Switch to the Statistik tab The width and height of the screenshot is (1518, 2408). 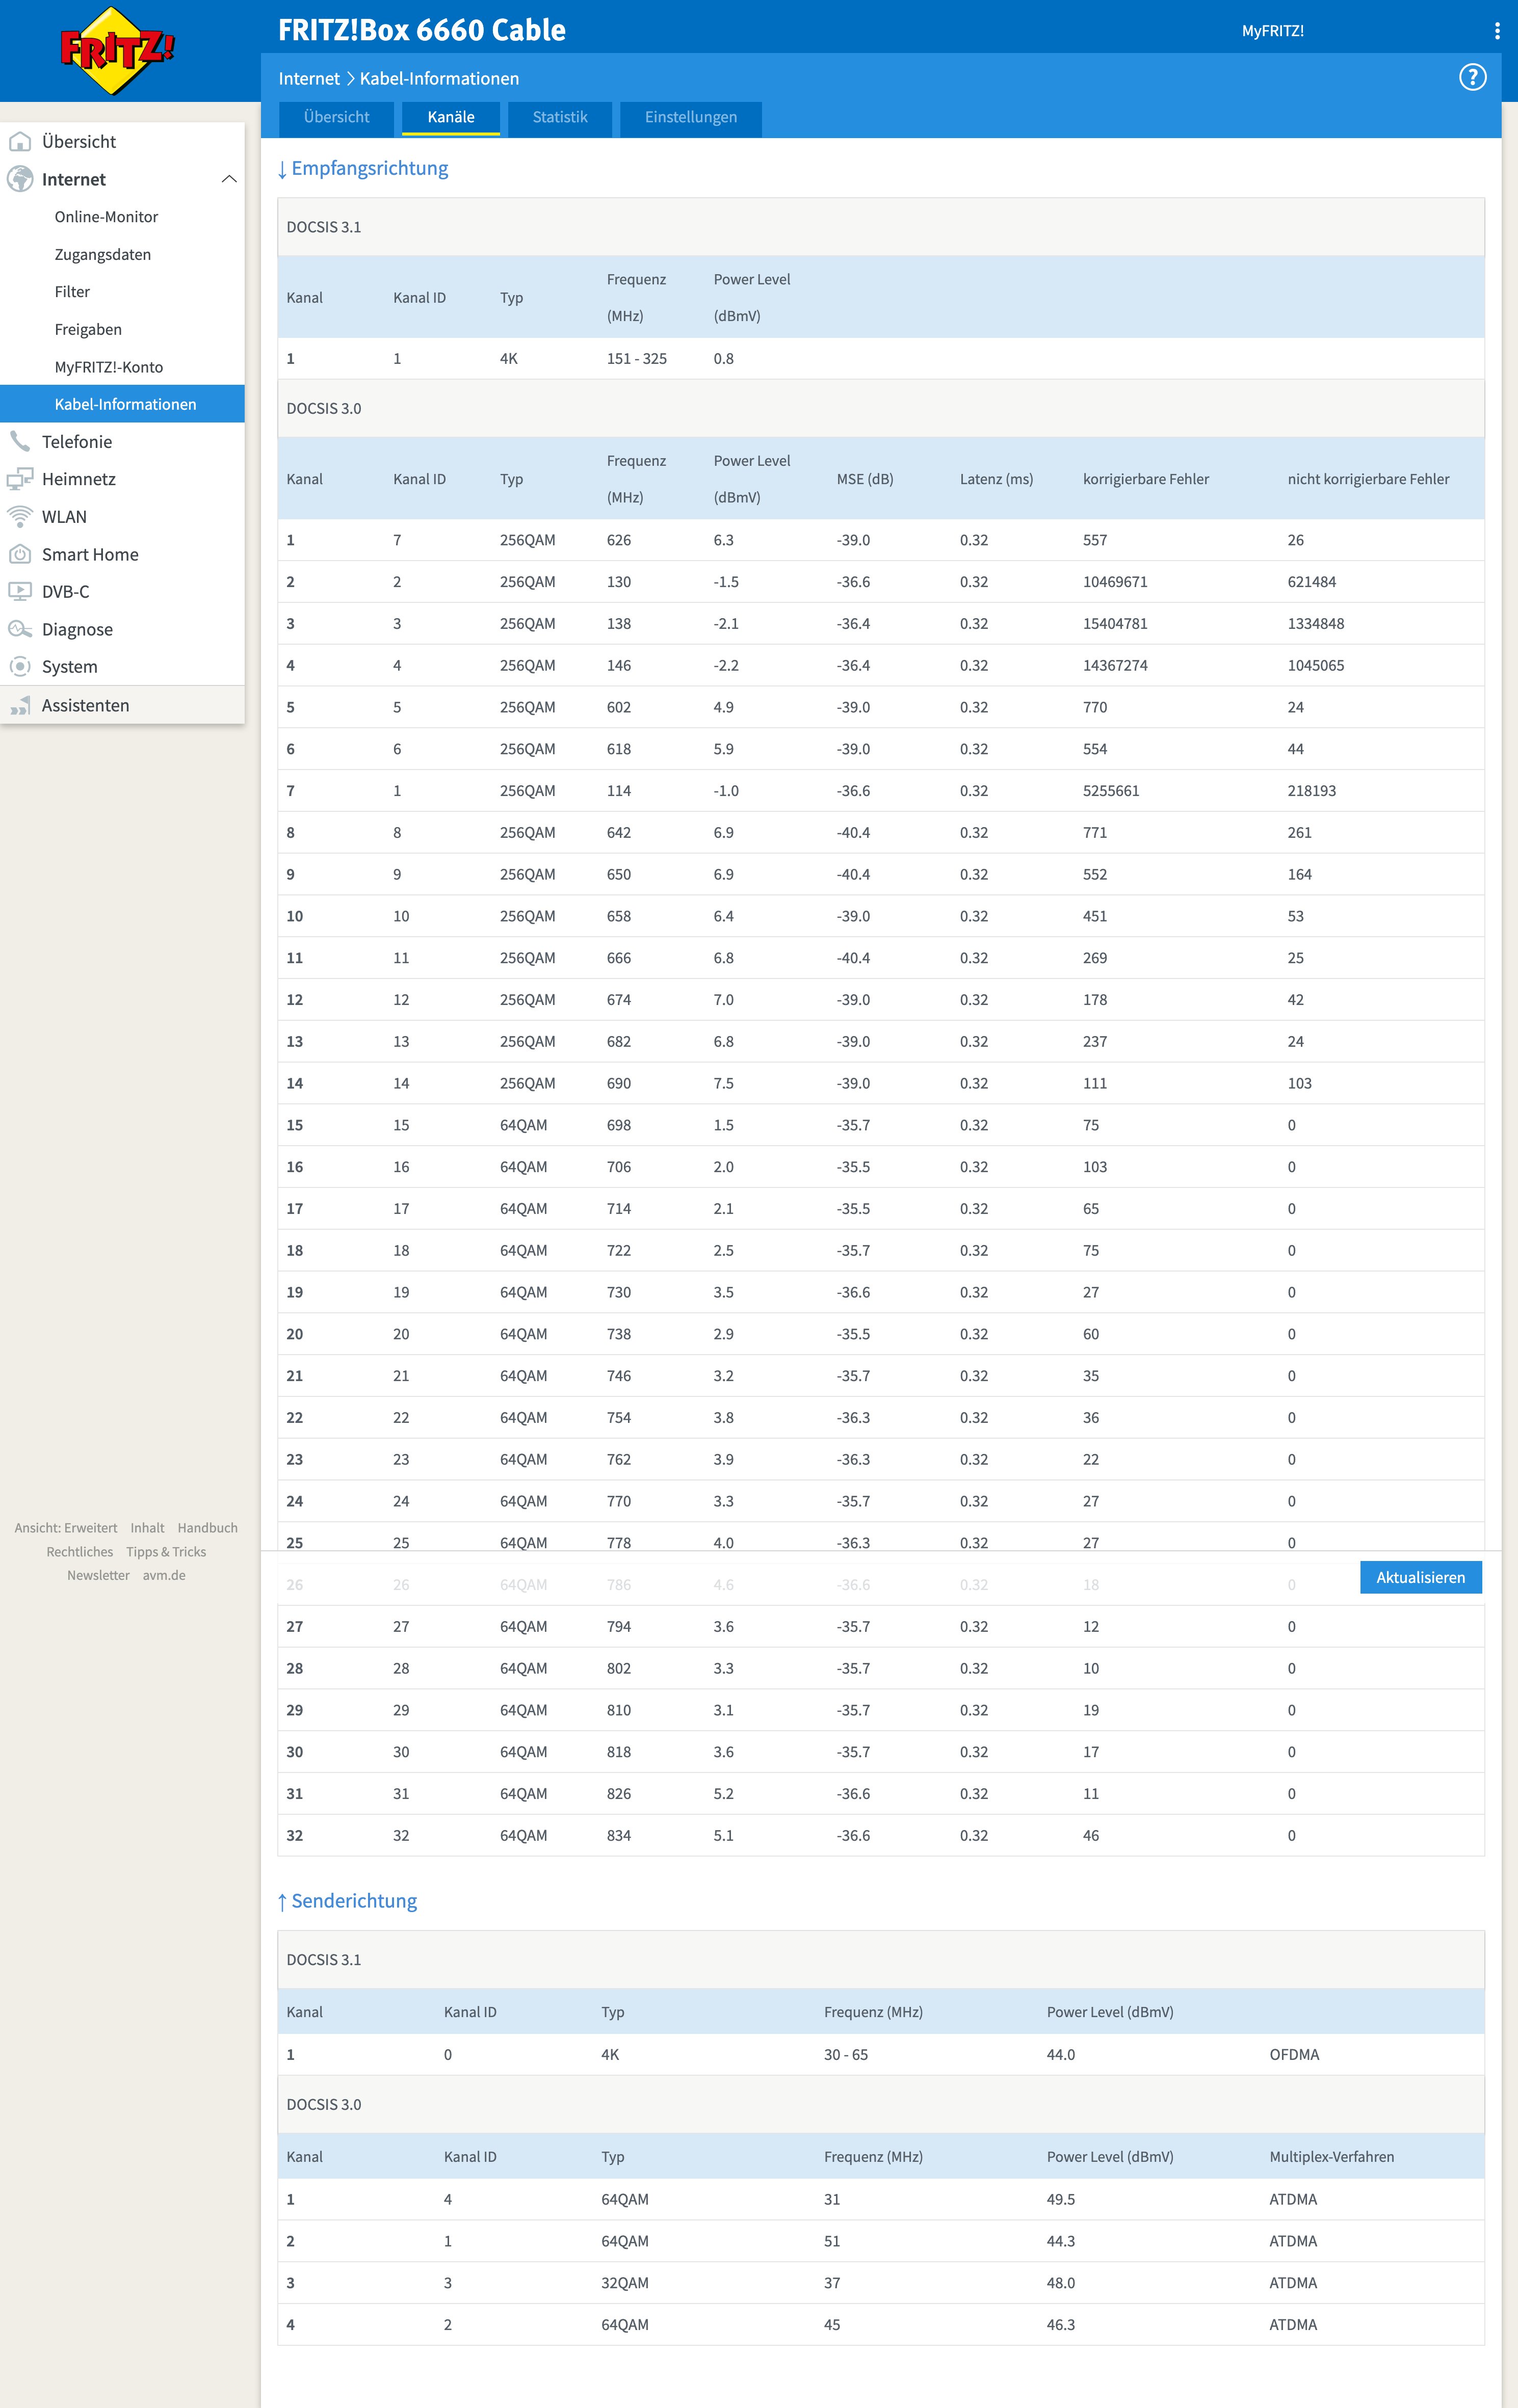(x=559, y=117)
